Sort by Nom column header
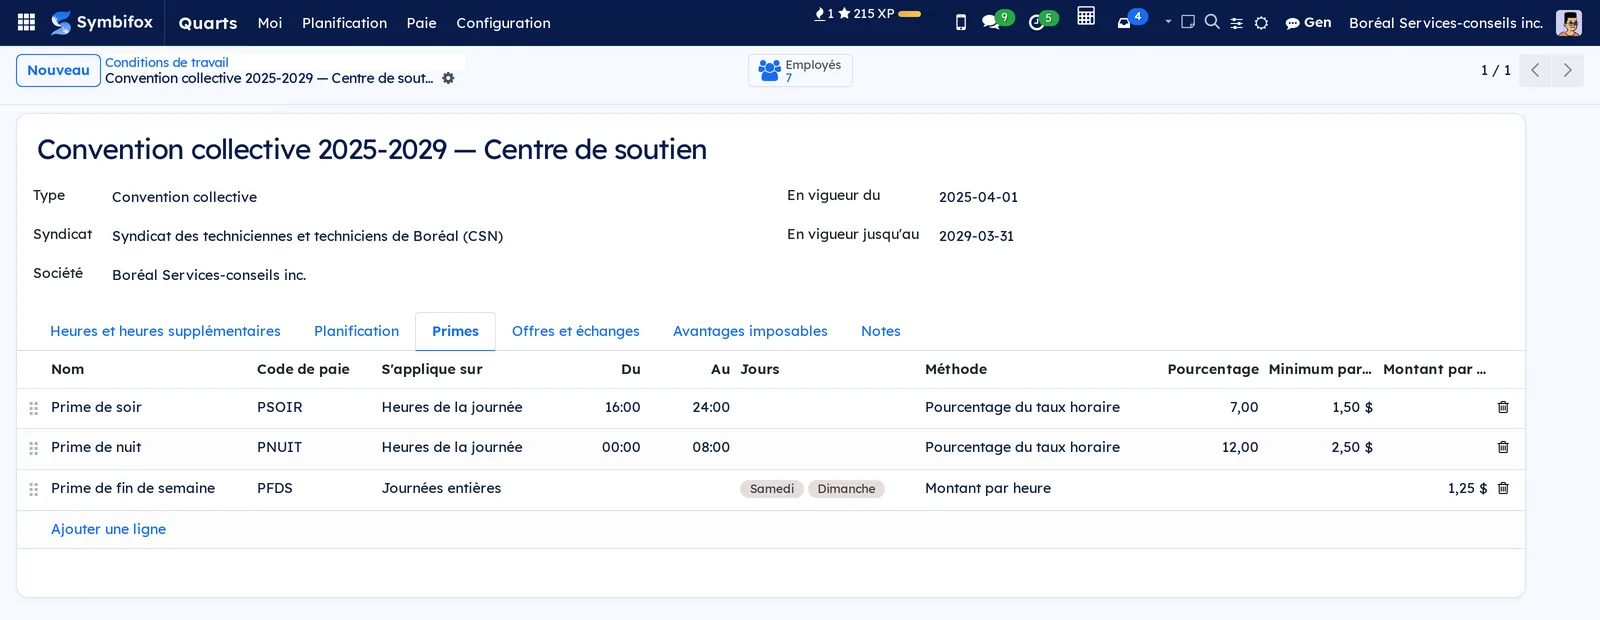This screenshot has width=1600, height=620. [x=68, y=369]
